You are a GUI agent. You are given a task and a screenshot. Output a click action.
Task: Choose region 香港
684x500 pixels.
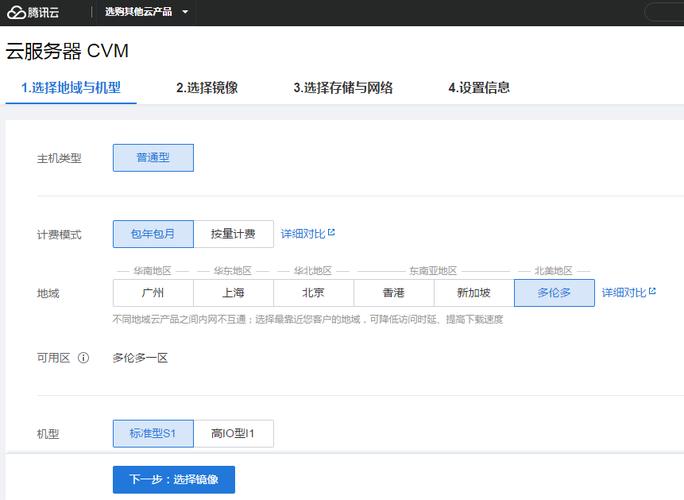pos(394,293)
